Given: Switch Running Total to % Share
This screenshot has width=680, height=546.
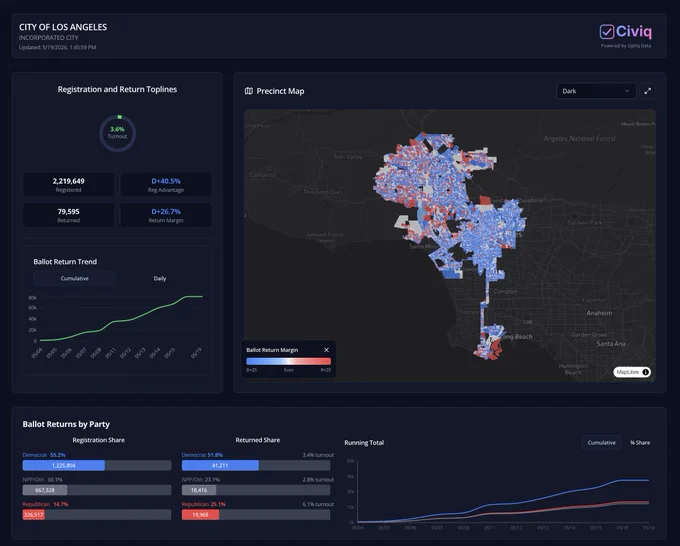Looking at the screenshot, I should (x=640, y=443).
